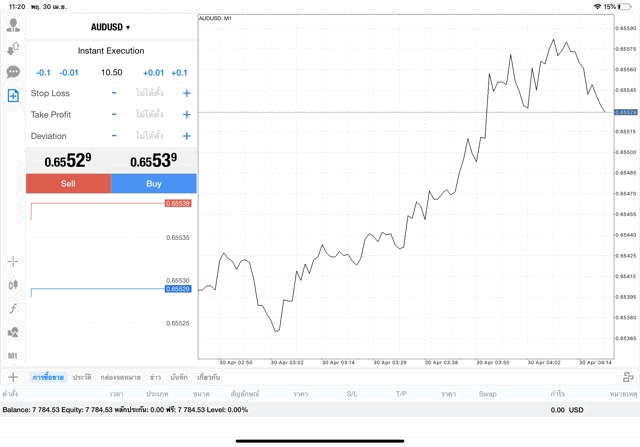The height and width of the screenshot is (447, 640).
Task: Open the indicators f icon
Action: pyautogui.click(x=13, y=308)
